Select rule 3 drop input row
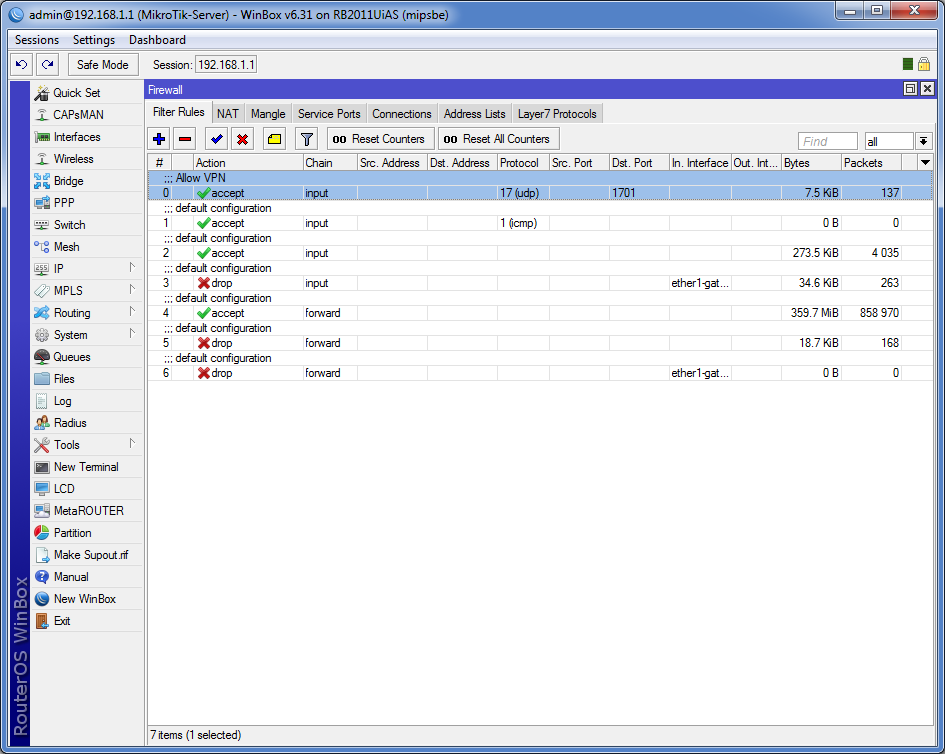 tap(540, 283)
